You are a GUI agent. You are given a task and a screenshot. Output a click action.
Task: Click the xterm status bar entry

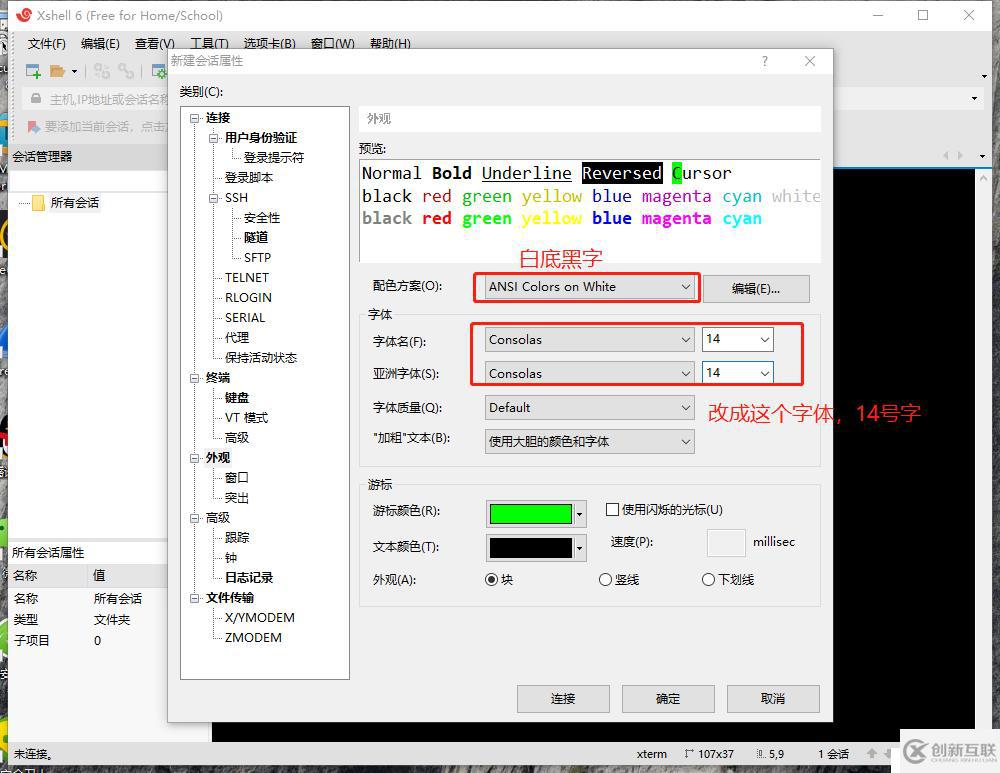(651, 754)
